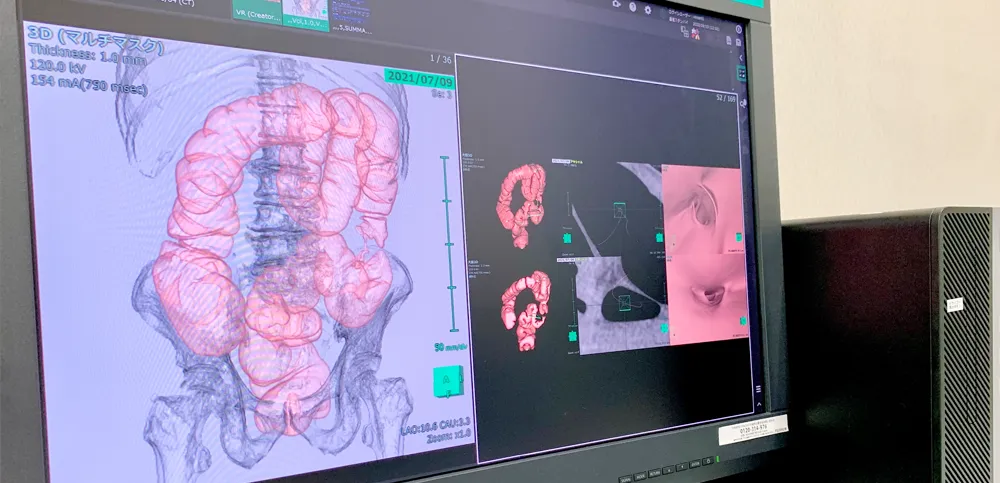Click orientation cube in lower endoscopic view
This screenshot has height=483, width=1000.
tap(741, 321)
